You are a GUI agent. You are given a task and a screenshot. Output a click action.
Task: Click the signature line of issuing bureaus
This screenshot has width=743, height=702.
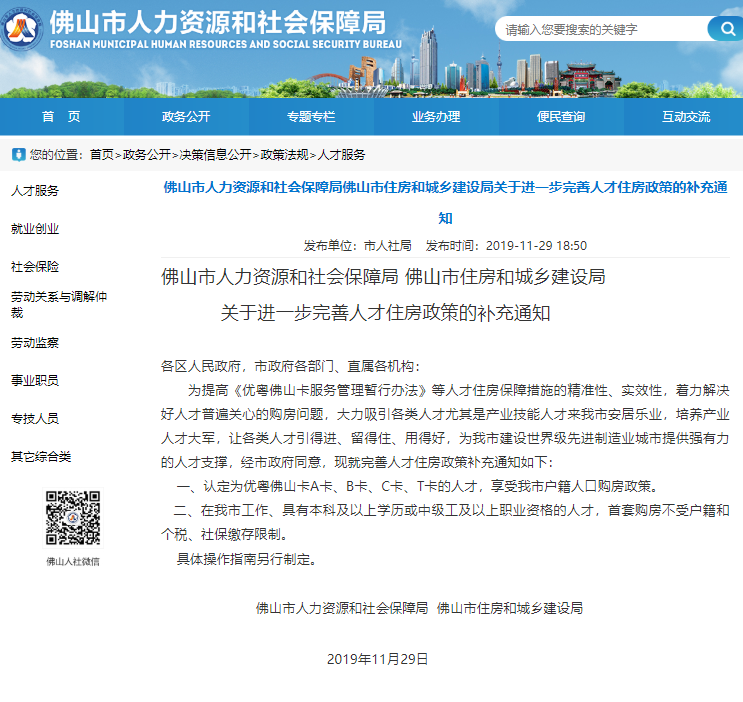coord(419,608)
